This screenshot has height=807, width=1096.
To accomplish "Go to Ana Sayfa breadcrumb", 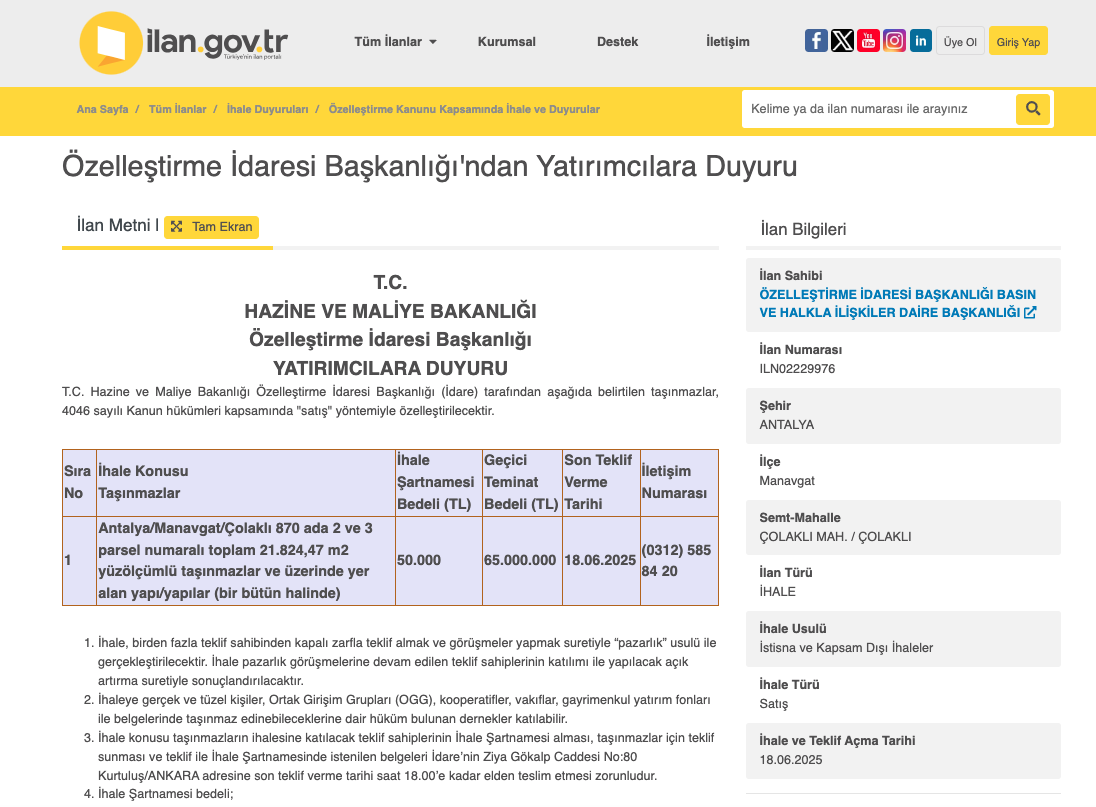I will tap(102, 109).
